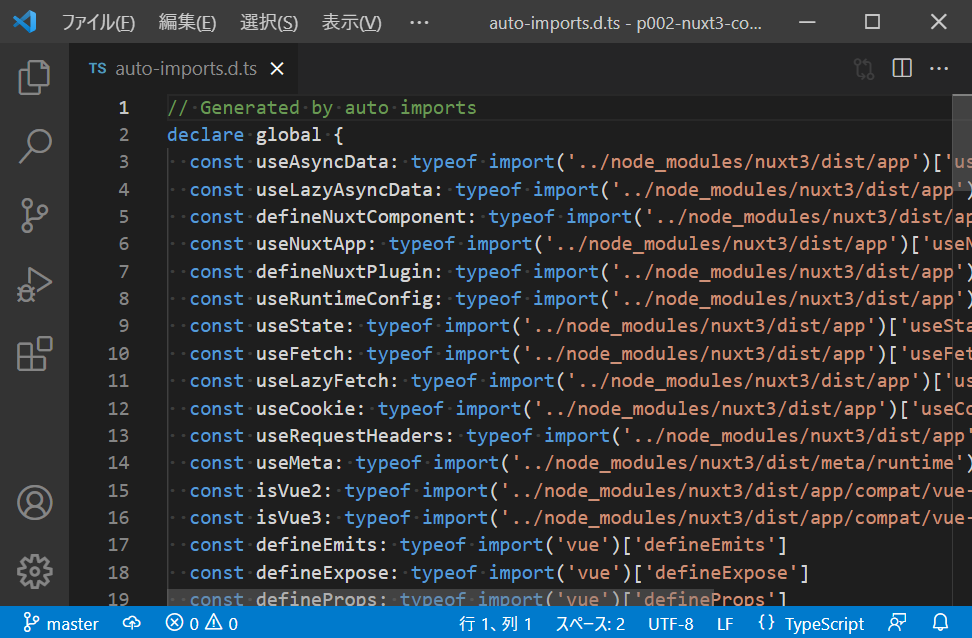Click the 行 1, 列 1 cursor position
Viewport: 972px width, 638px height.
point(495,624)
